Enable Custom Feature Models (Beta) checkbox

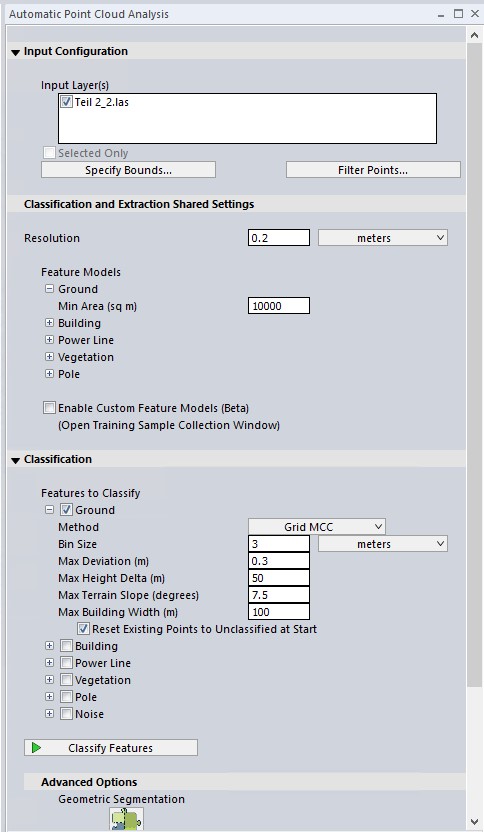click(49, 408)
